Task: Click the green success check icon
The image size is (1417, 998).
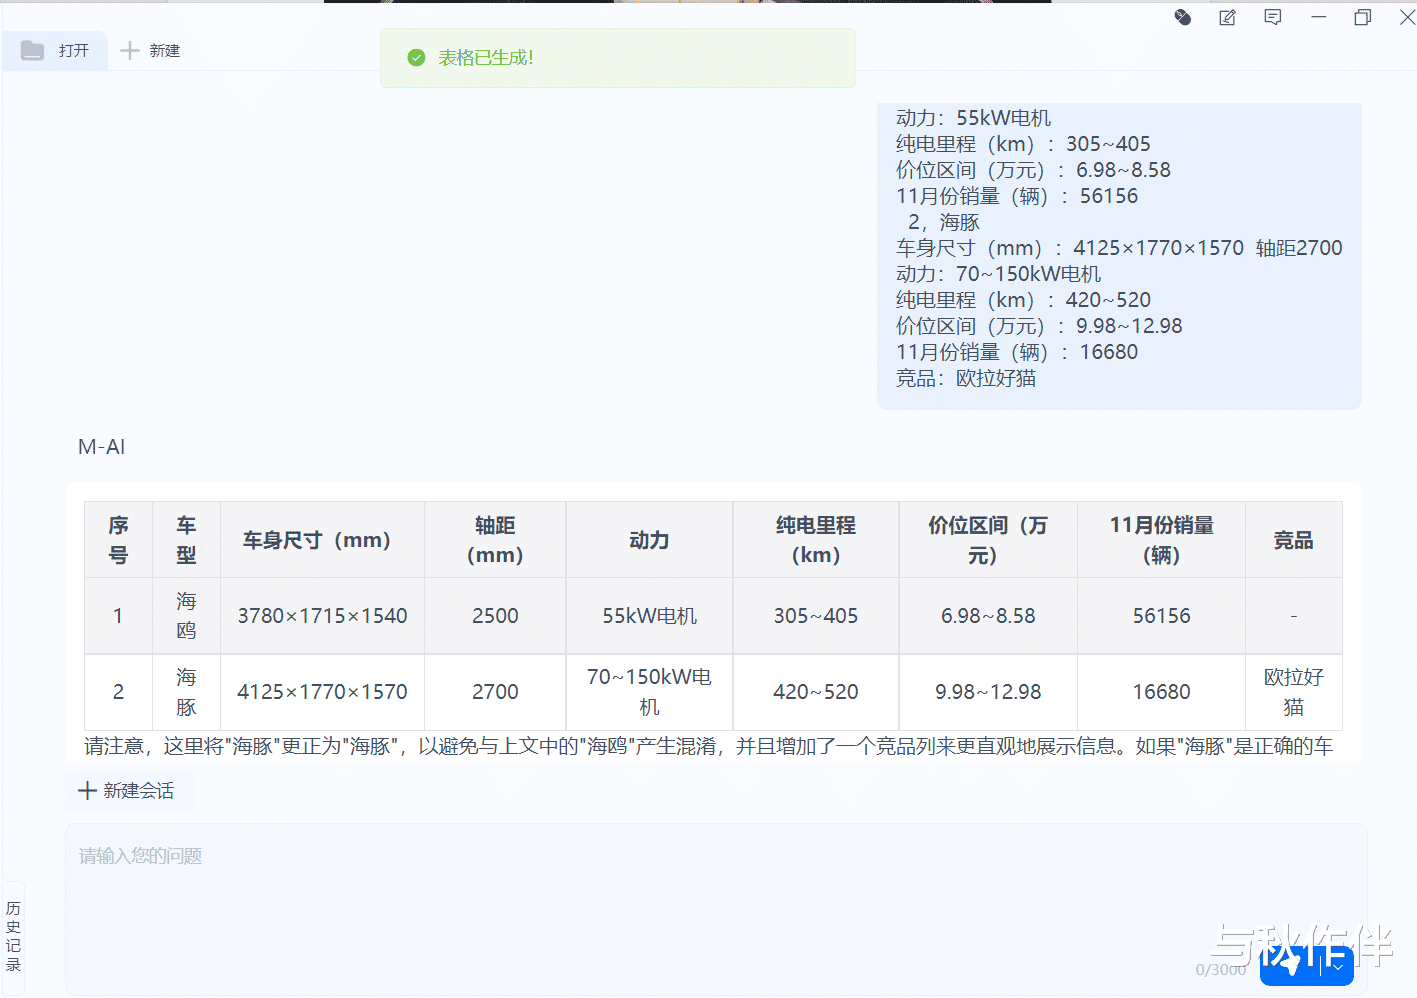Action: [417, 58]
